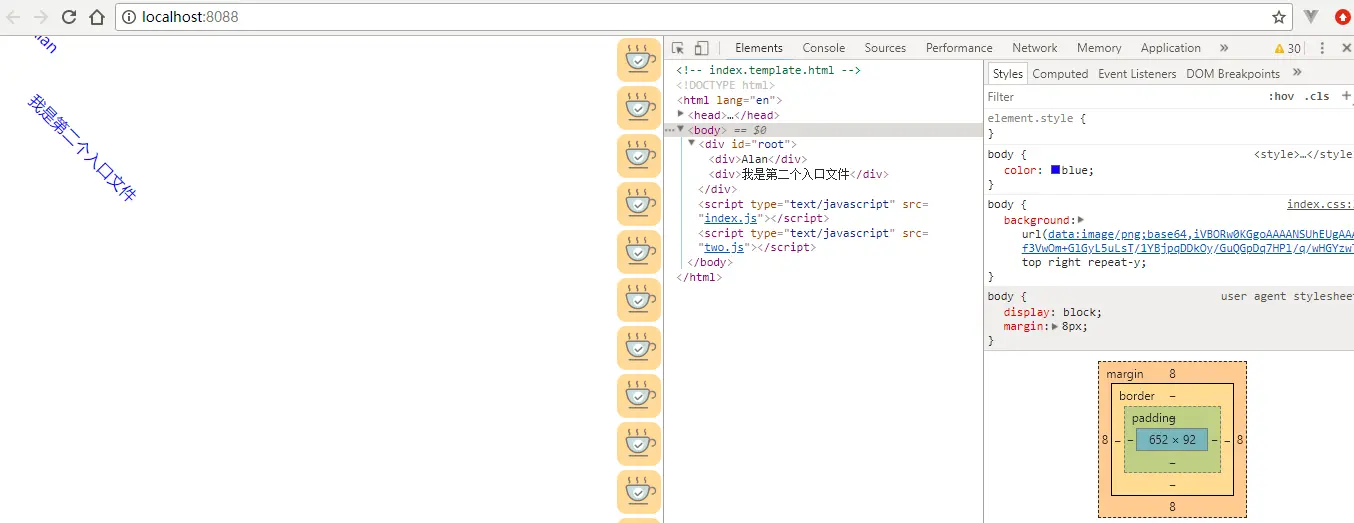Select the Styles sidebar tab
This screenshot has width=1354, height=523.
1007,74
